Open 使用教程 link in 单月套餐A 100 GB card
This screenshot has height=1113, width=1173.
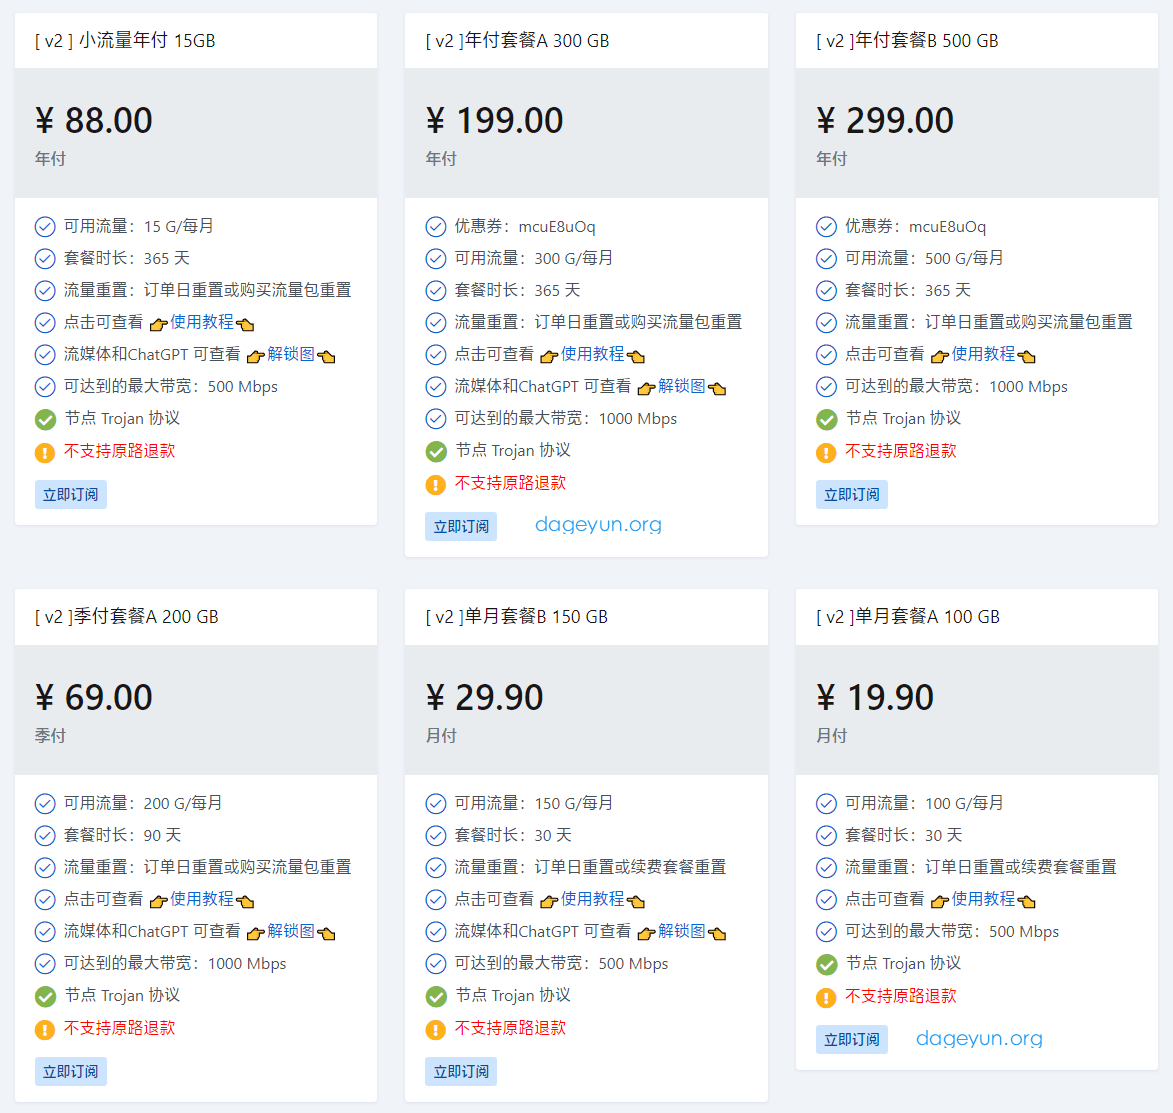point(983,899)
